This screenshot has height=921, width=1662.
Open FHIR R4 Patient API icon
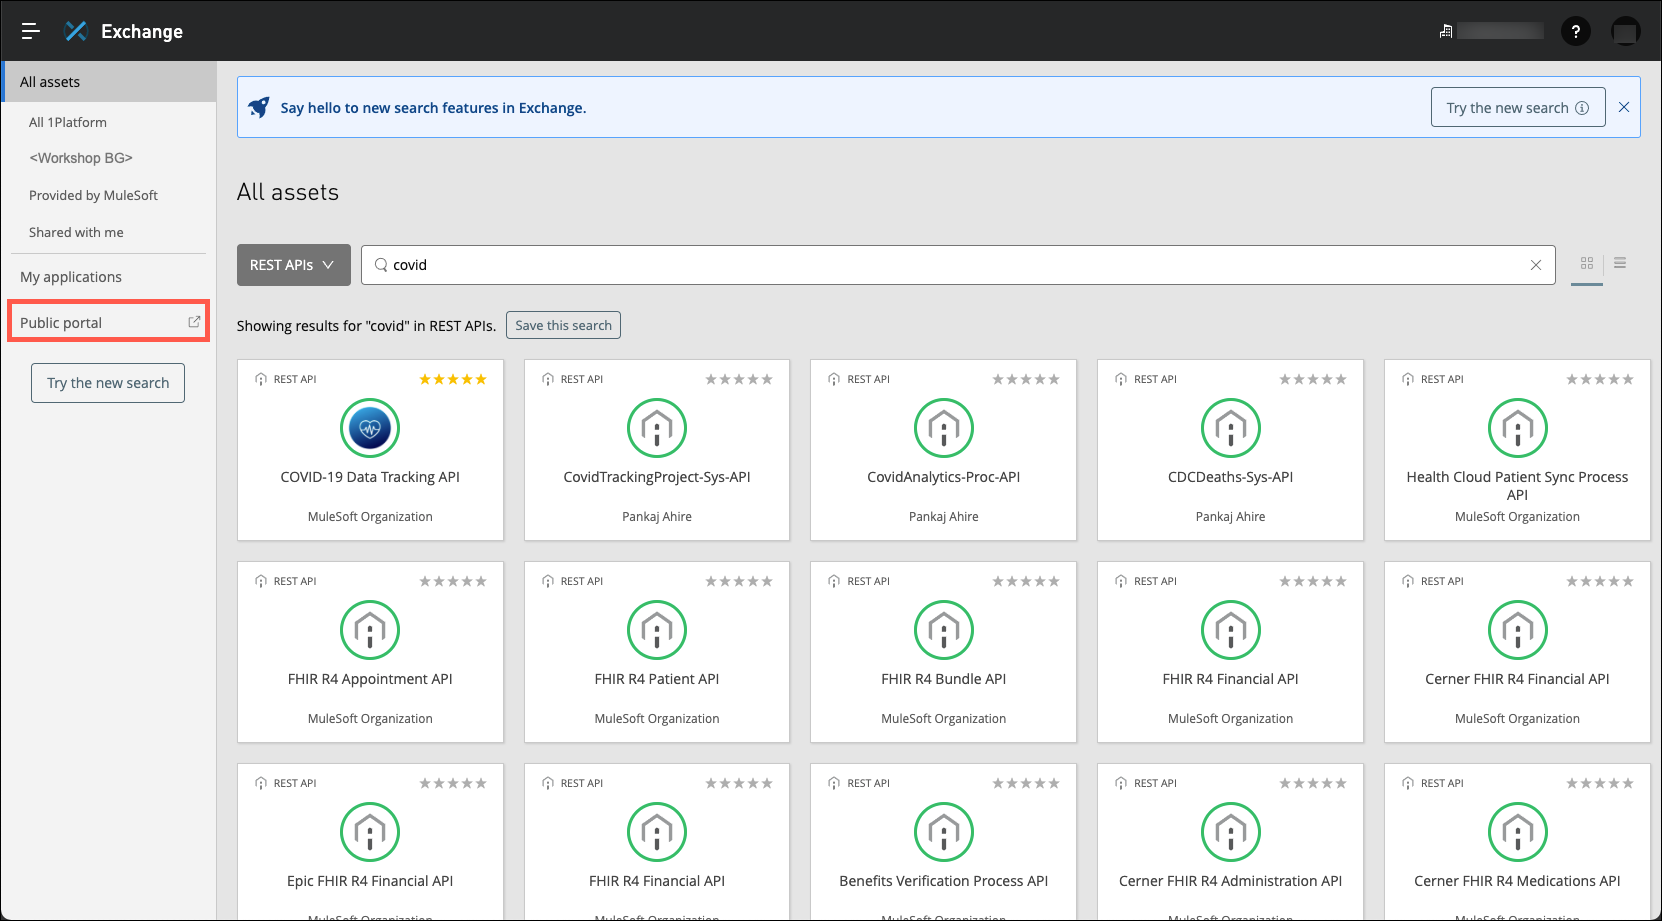657,630
